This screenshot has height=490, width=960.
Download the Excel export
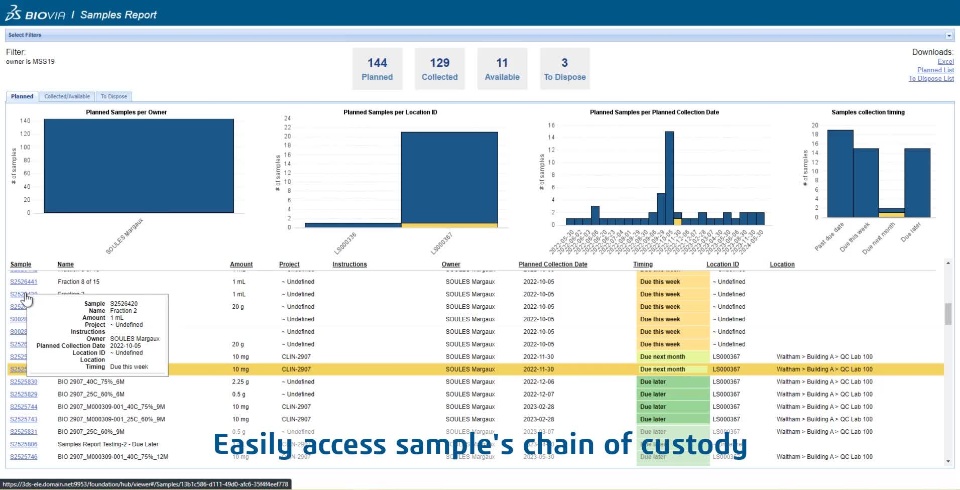(945, 62)
